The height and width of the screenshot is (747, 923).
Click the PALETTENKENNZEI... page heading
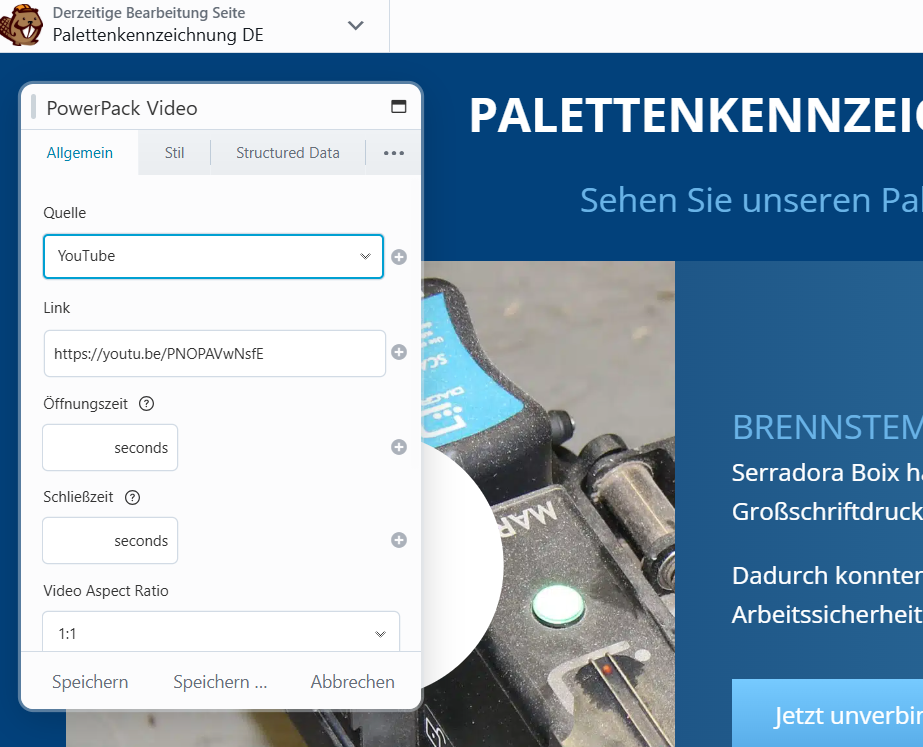[695, 116]
